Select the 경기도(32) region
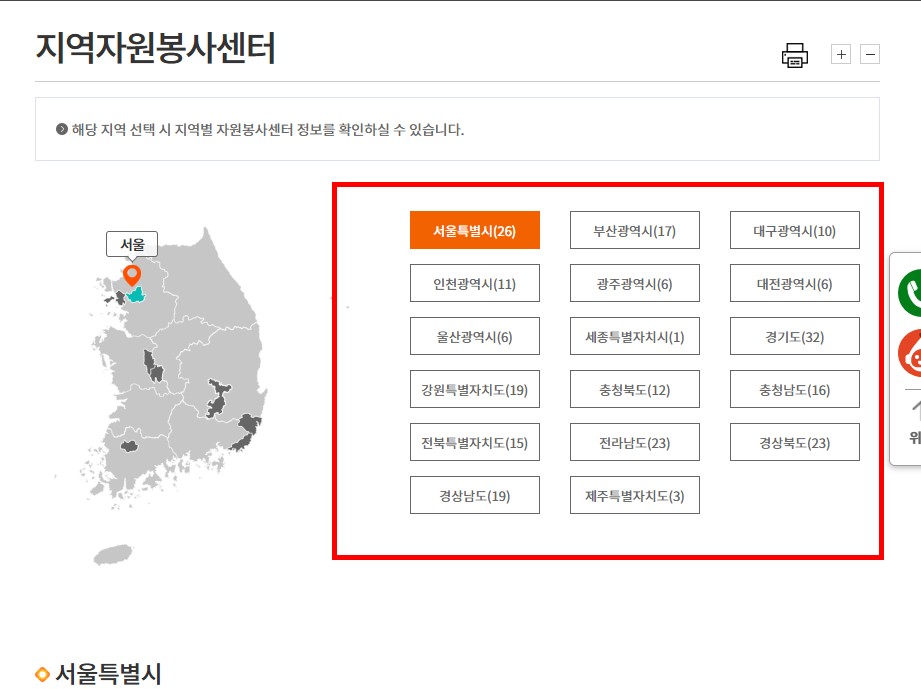This screenshot has height=689, width=921. [794, 336]
